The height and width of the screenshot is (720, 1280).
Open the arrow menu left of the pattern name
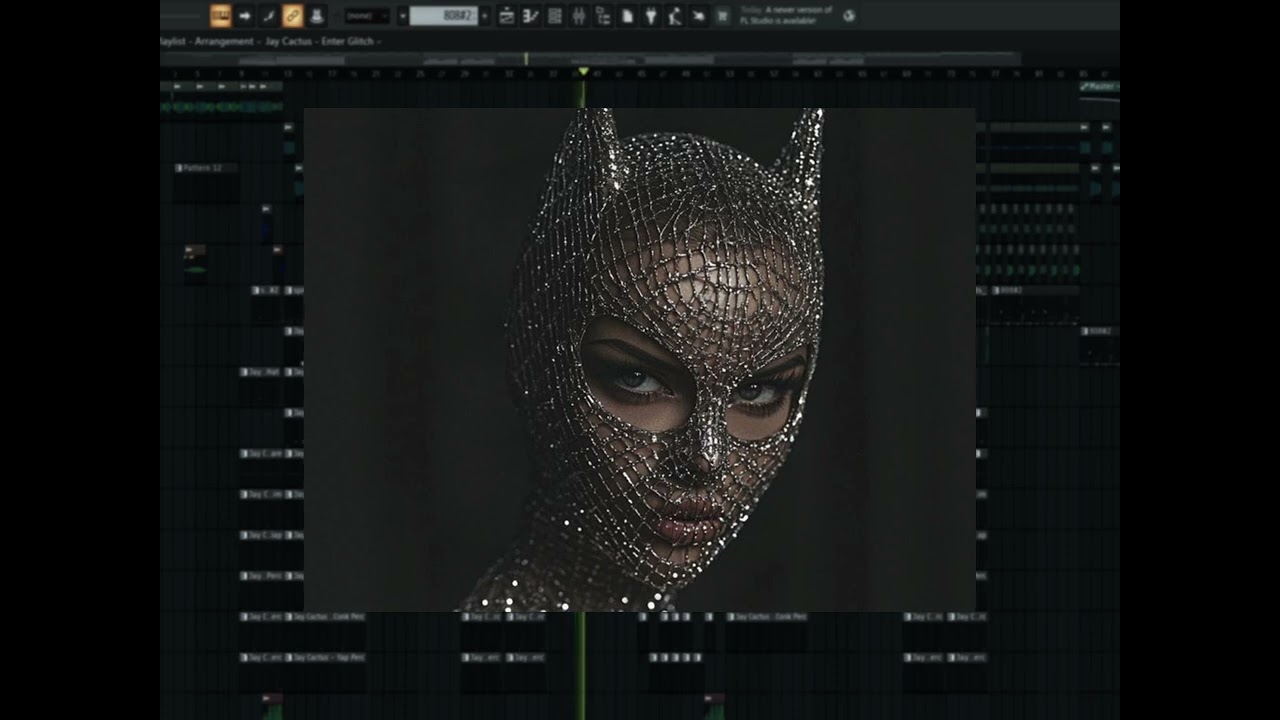403,16
